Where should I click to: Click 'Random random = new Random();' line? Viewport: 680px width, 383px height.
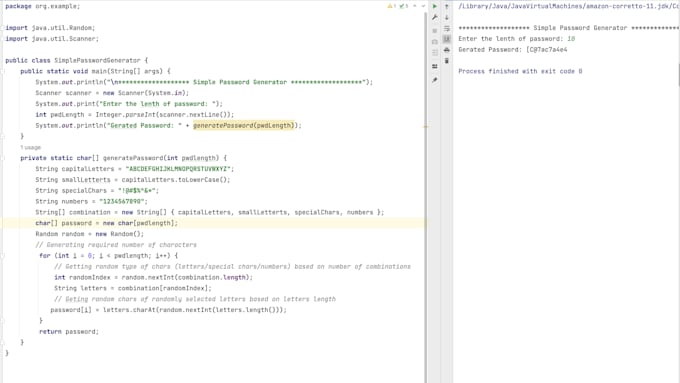(90, 234)
